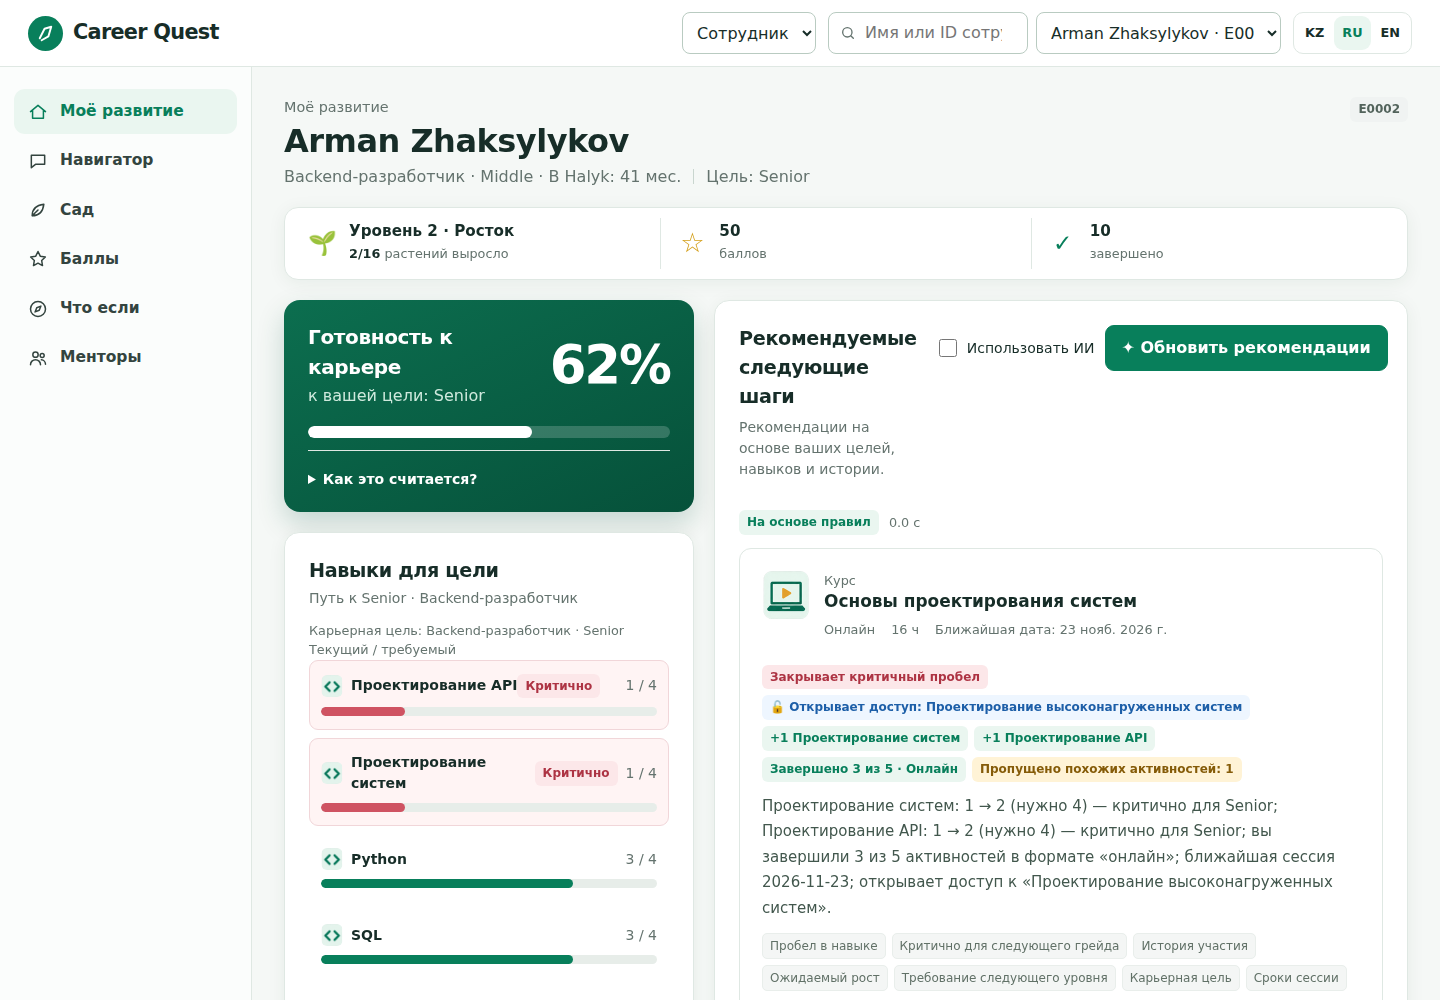Open course Основы проектирования систем
Image resolution: width=1440 pixels, height=1000 pixels.
[x=980, y=601]
